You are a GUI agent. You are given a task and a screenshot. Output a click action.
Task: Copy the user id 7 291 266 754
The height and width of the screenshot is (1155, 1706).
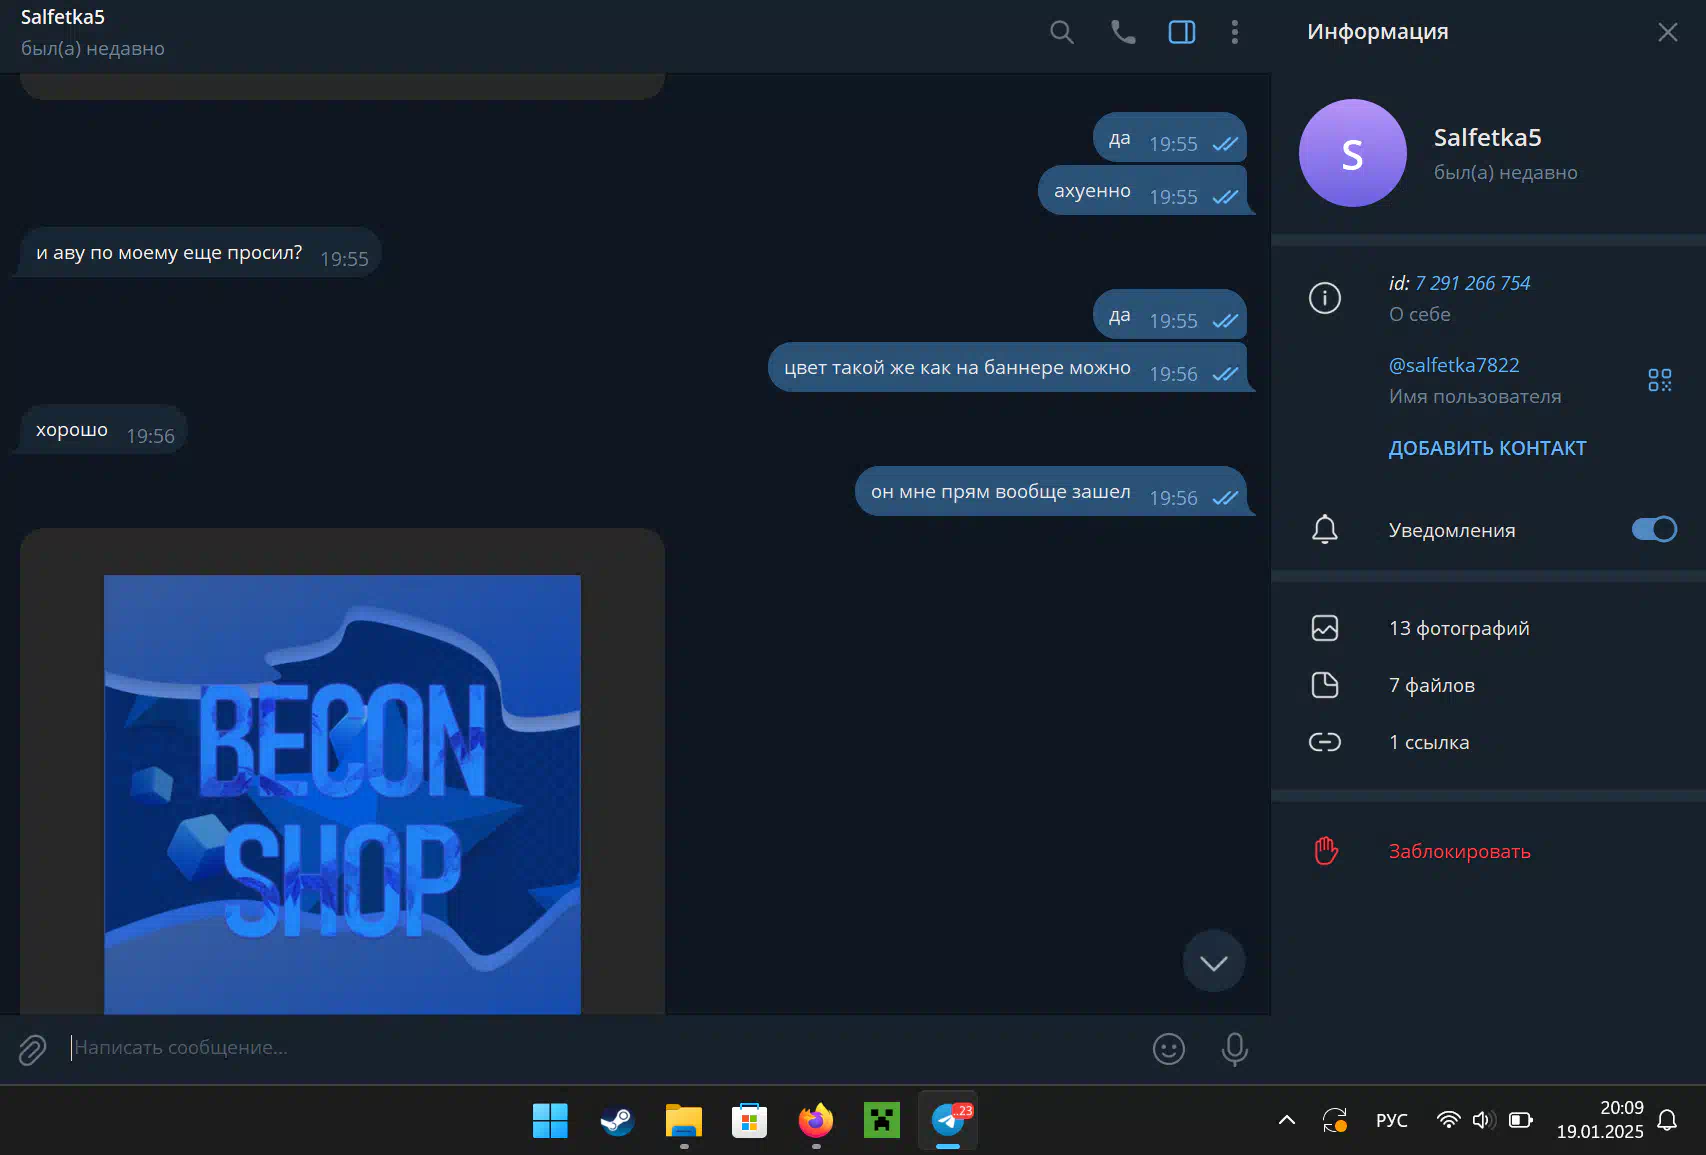(x=1472, y=283)
